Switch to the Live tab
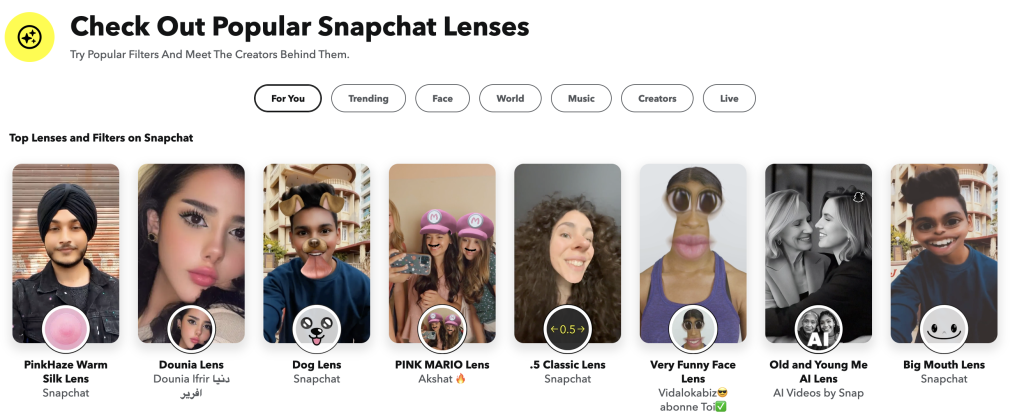 (729, 99)
